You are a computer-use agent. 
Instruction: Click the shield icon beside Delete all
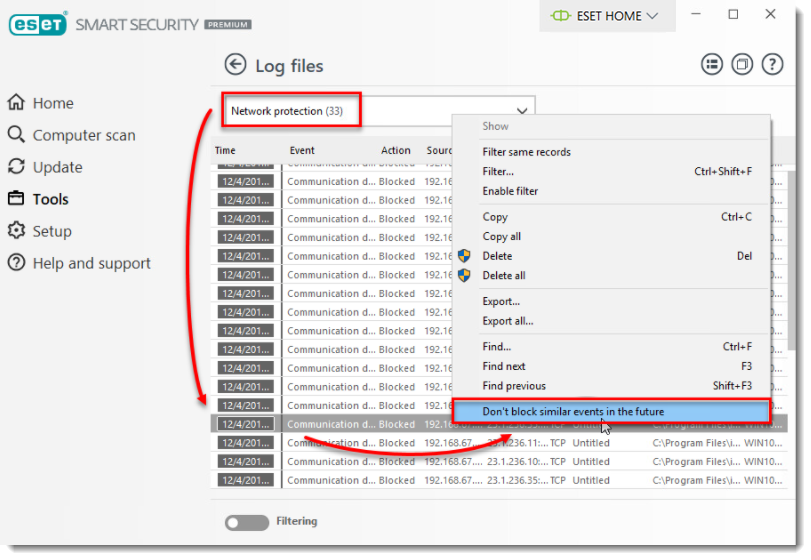(464, 276)
